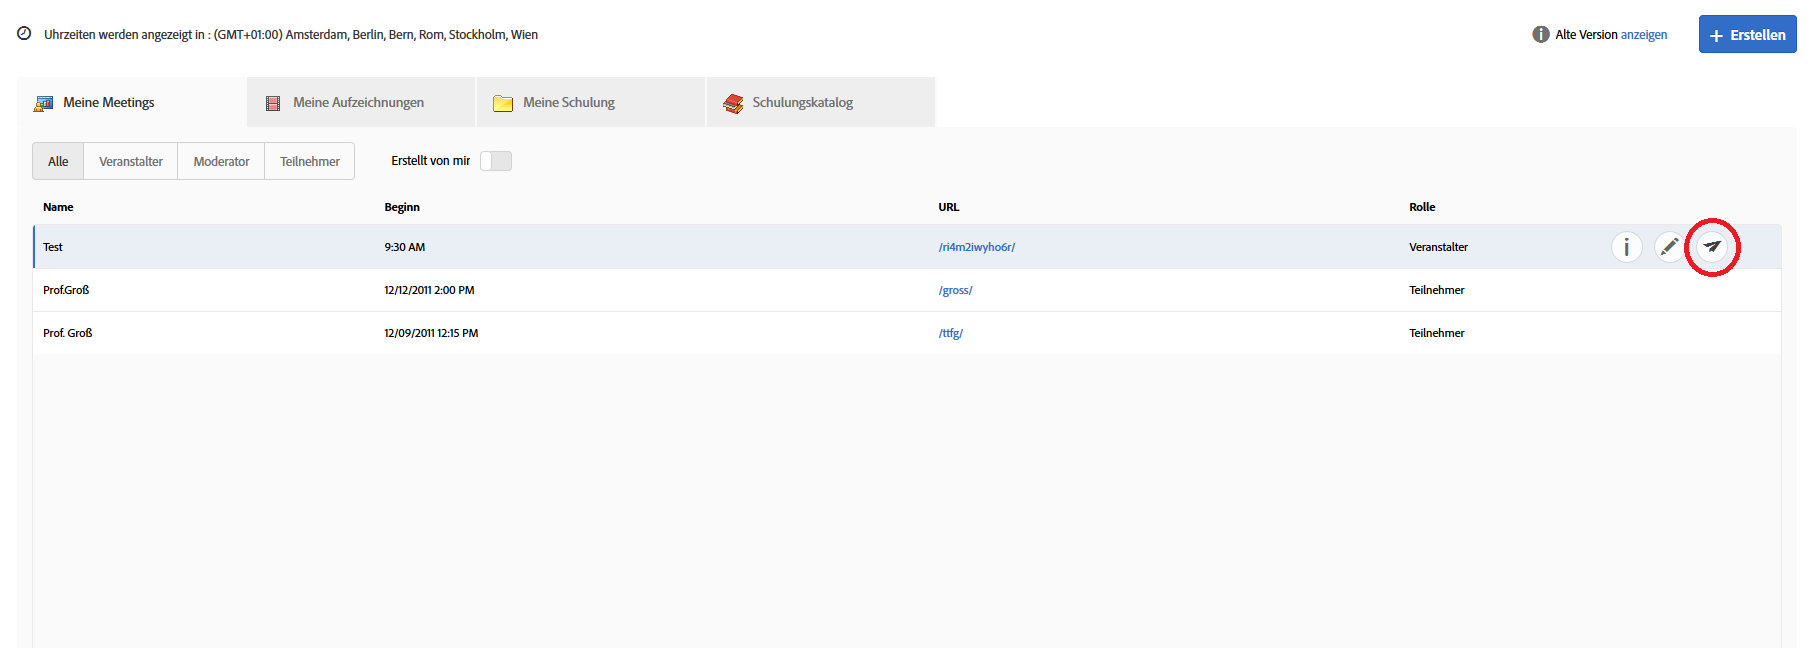This screenshot has width=1811, height=648.
Task: Filter meetings by Teilnehmer
Action: point(310,161)
